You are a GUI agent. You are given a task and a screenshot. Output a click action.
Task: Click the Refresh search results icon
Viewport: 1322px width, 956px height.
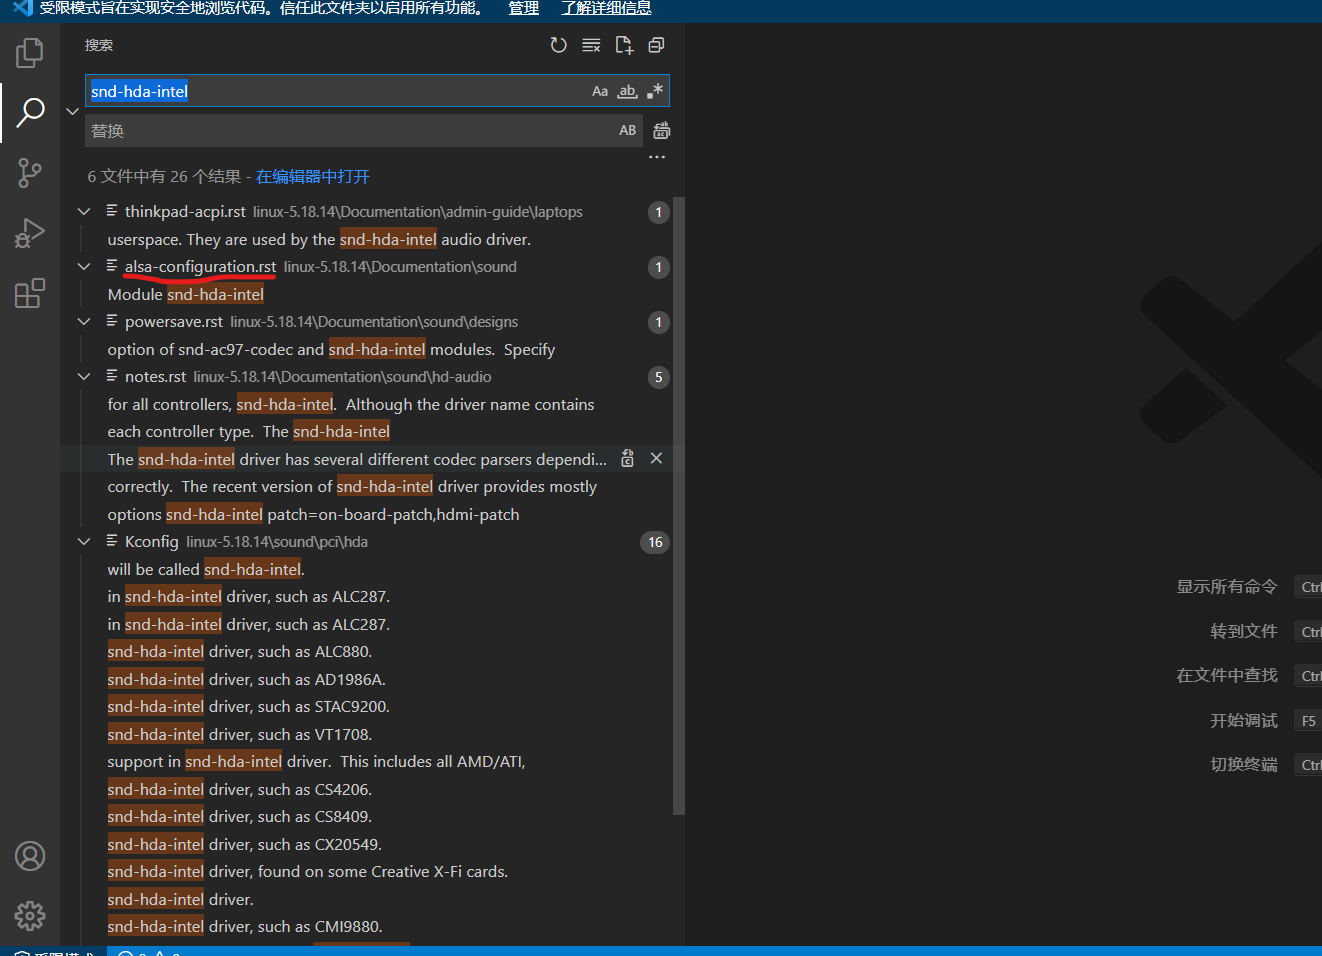(559, 45)
